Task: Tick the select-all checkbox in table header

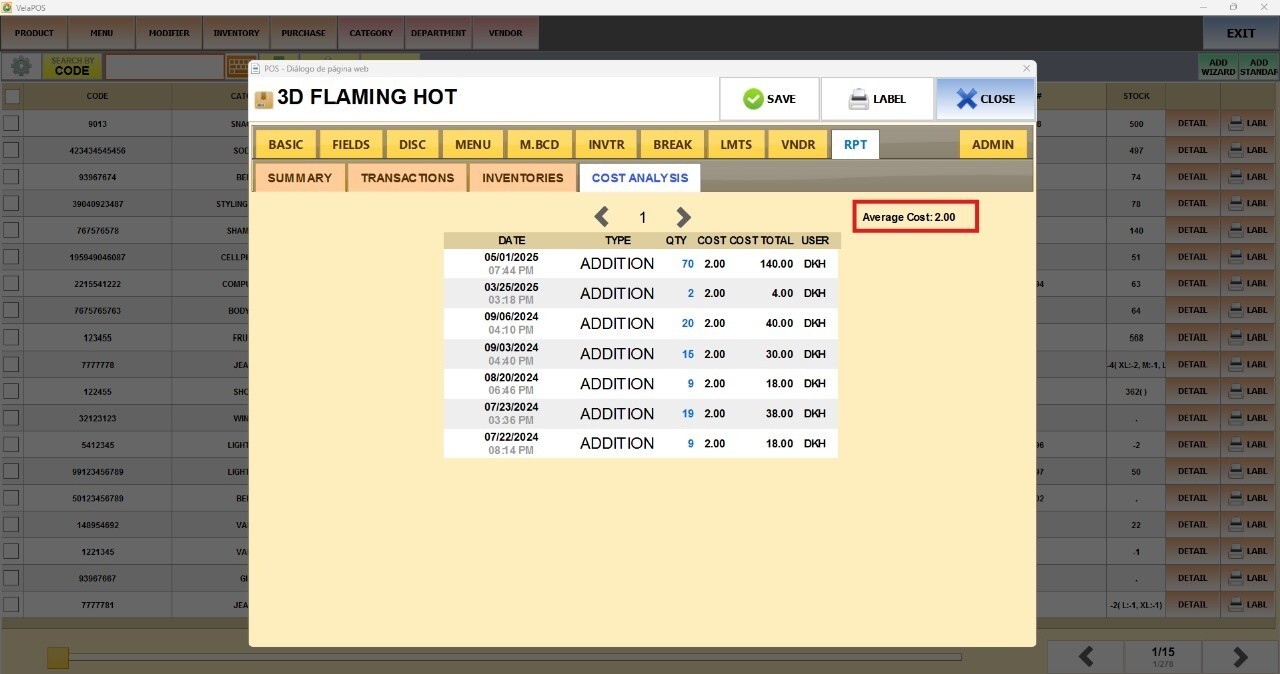Action: pyautogui.click(x=12, y=97)
